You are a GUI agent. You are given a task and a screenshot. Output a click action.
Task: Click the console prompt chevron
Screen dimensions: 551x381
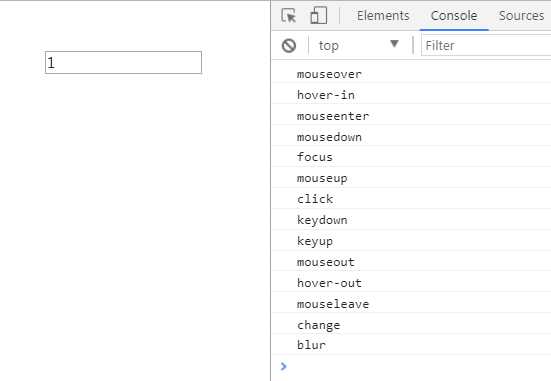click(284, 366)
